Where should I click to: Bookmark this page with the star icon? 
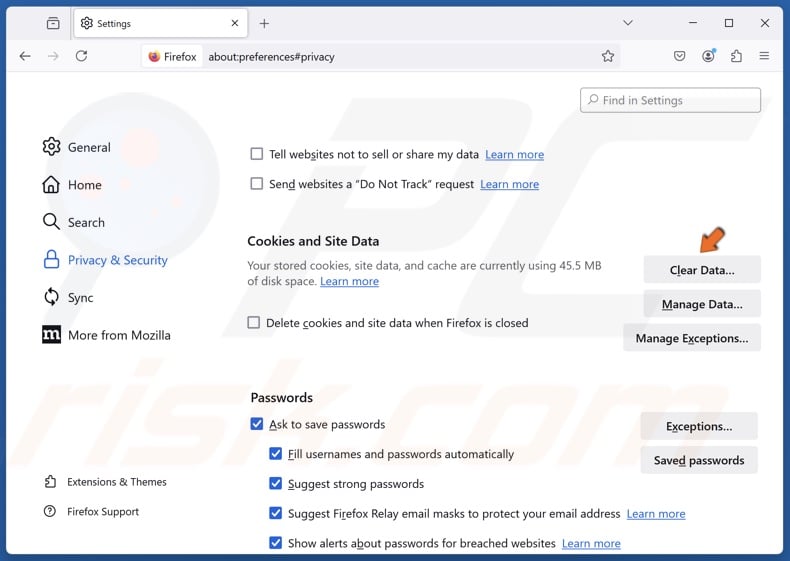[x=608, y=57]
